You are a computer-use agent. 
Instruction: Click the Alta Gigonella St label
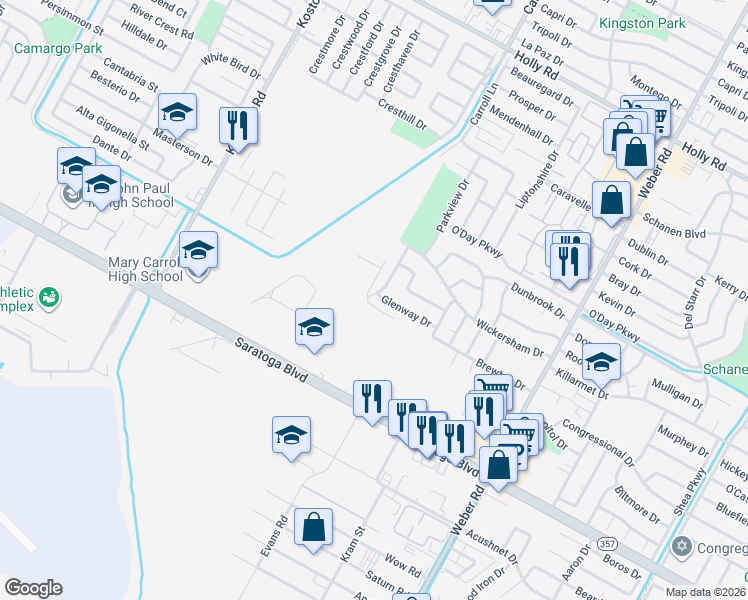(113, 128)
